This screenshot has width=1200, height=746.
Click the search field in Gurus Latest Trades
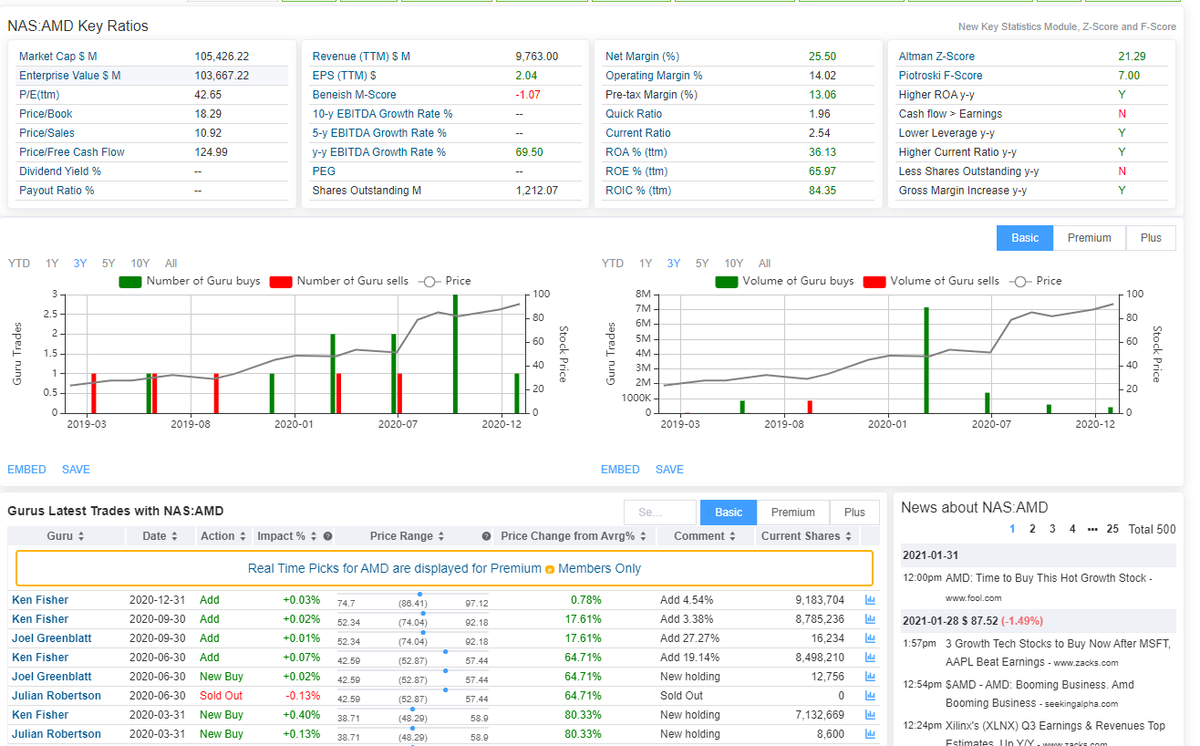pos(659,512)
